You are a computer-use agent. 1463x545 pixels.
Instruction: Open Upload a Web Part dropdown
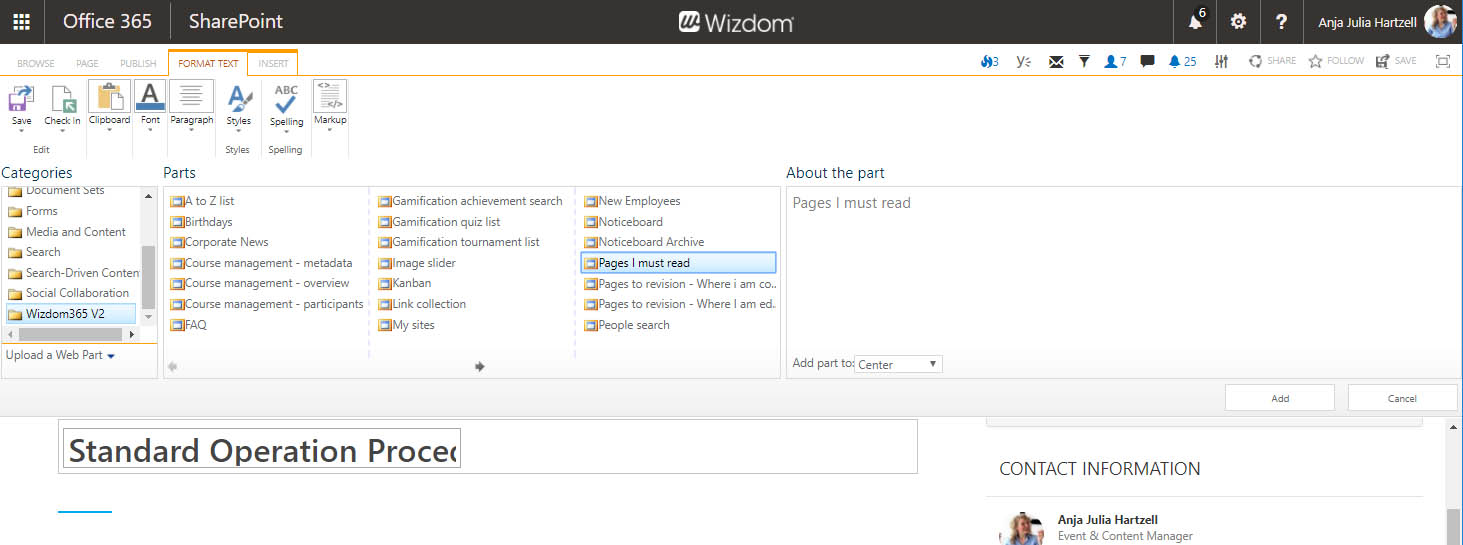click(60, 355)
